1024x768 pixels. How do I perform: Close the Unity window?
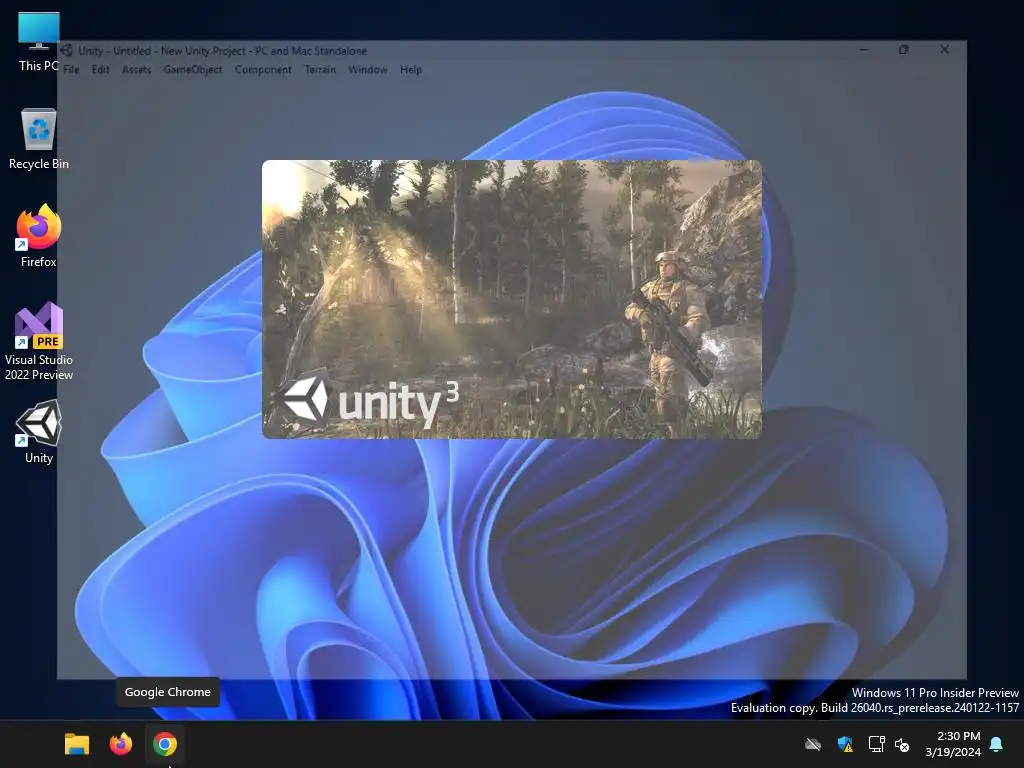tap(944, 50)
